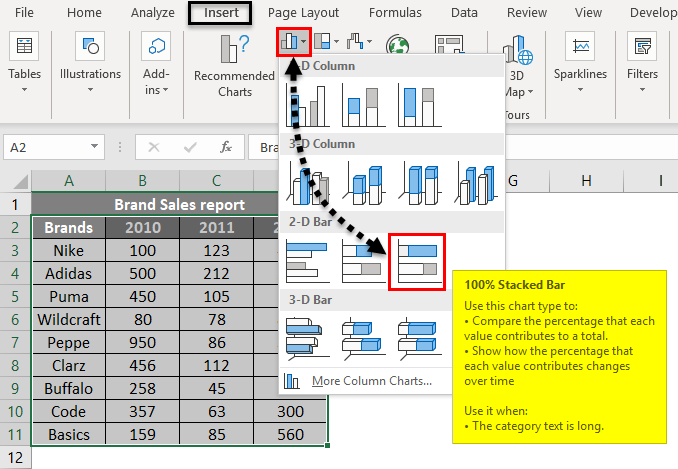Open the Tables group button

coord(24,63)
